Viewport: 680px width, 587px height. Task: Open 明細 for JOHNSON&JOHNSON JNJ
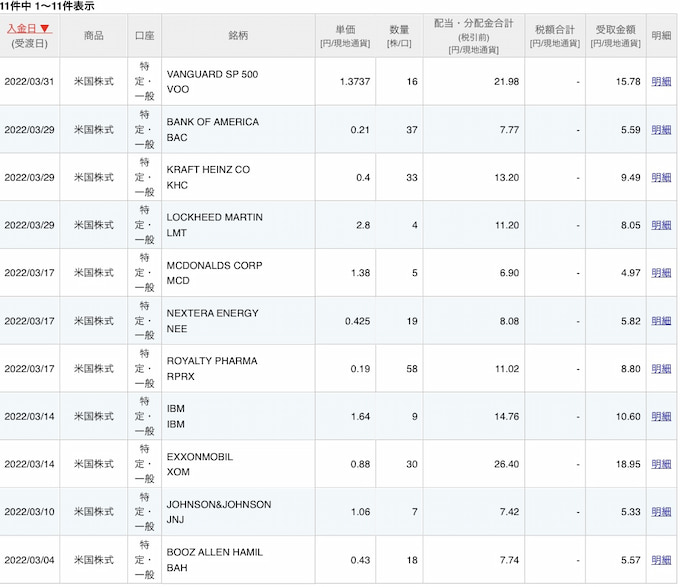pyautogui.click(x=661, y=513)
